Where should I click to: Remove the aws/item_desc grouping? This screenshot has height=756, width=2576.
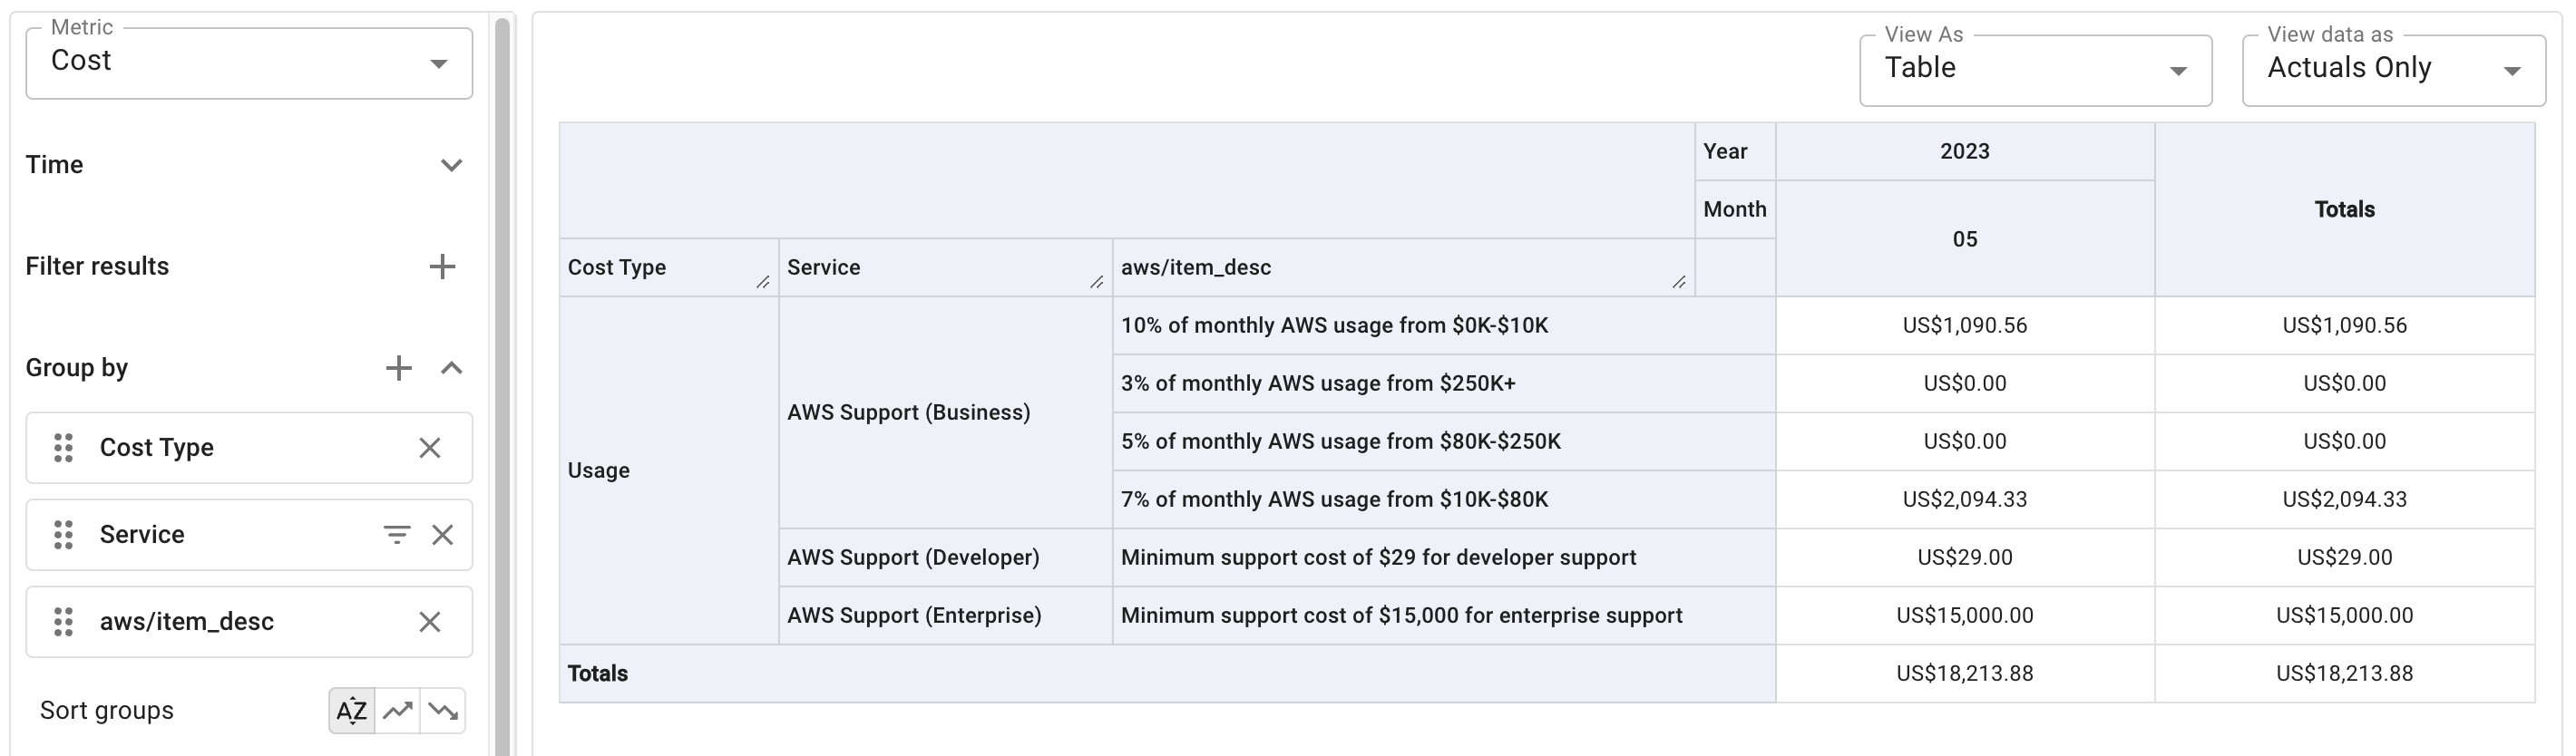click(x=430, y=622)
